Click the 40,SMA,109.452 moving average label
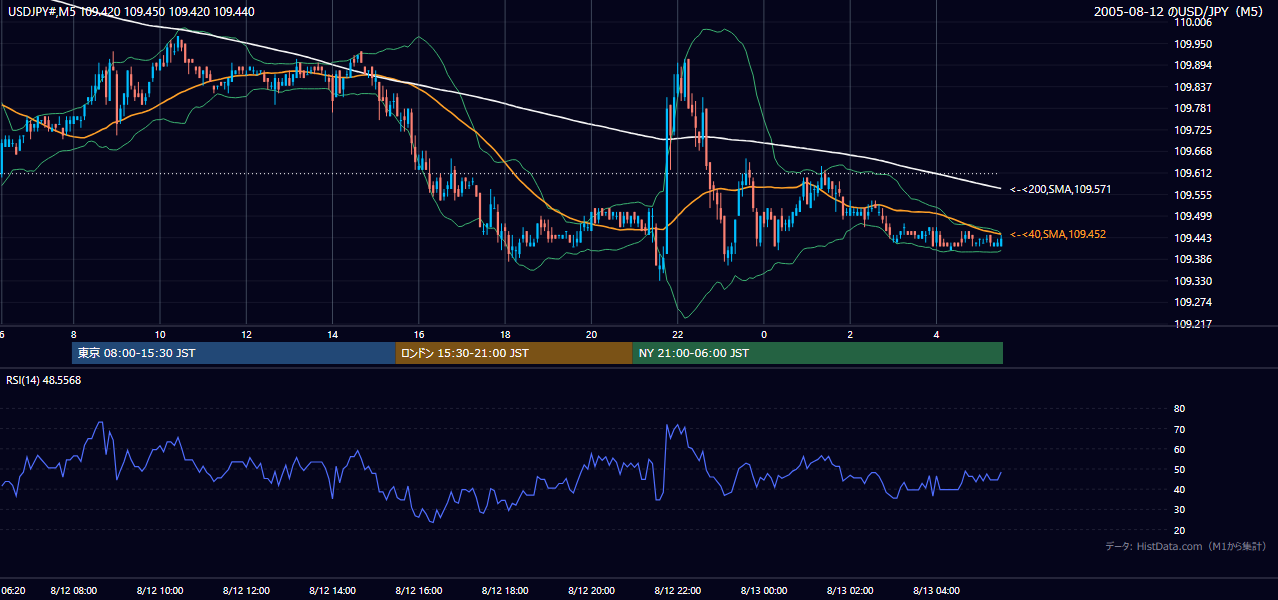Screen dimensions: 1278x600 (1057, 234)
